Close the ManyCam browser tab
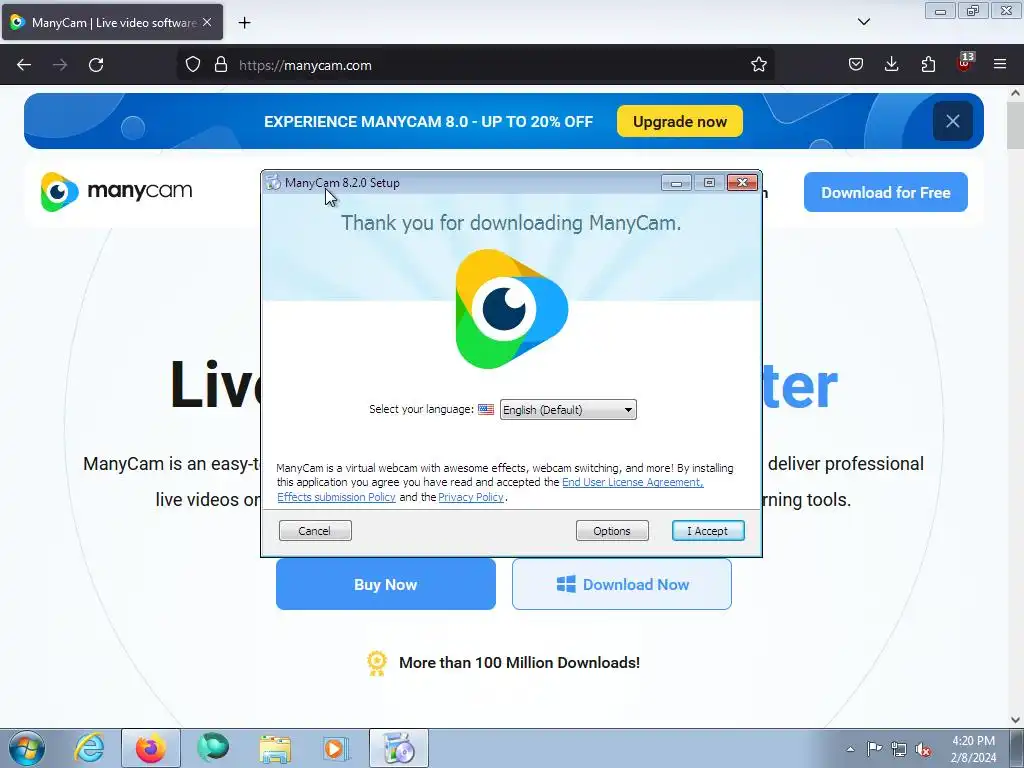 [x=207, y=22]
